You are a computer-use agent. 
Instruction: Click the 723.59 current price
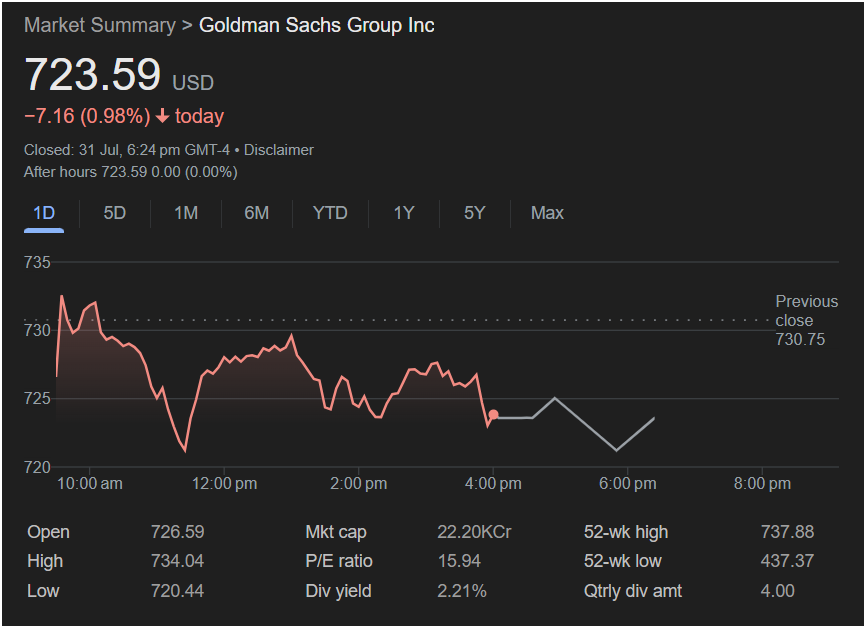click(93, 74)
